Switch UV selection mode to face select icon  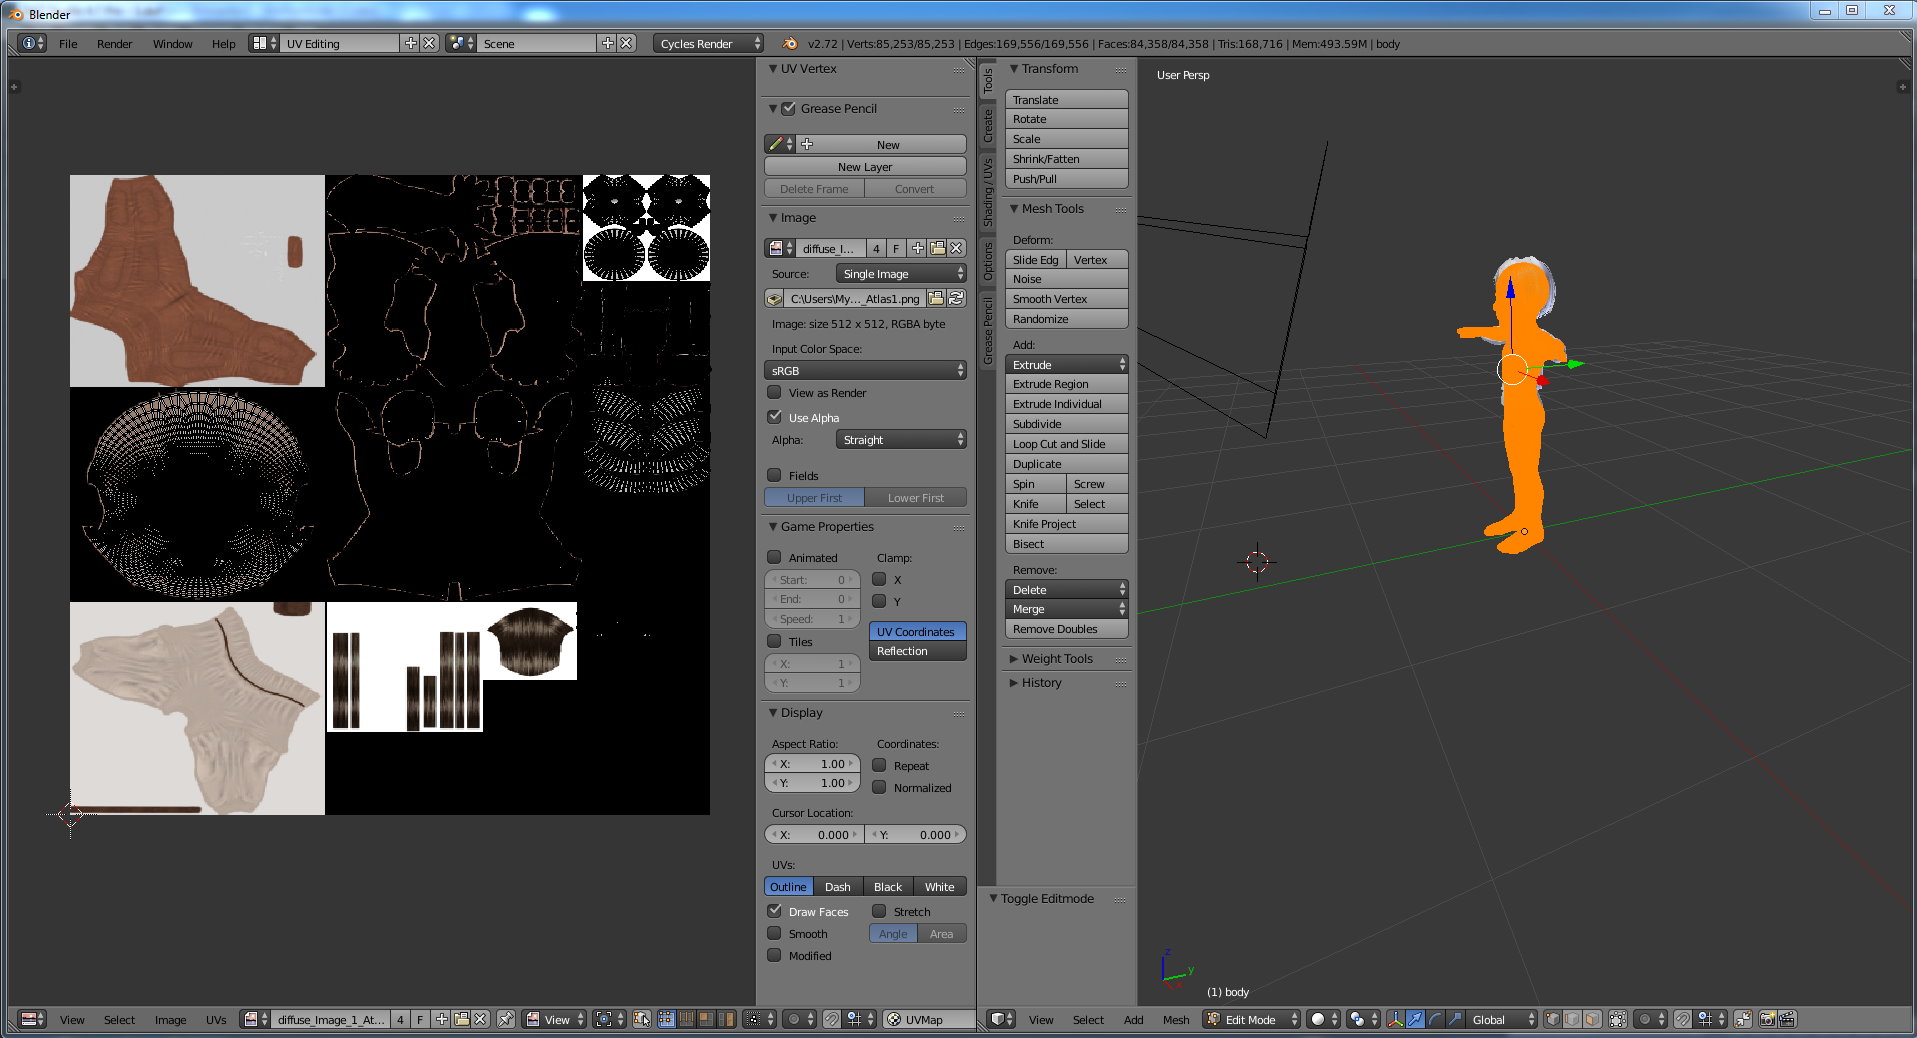708,1020
